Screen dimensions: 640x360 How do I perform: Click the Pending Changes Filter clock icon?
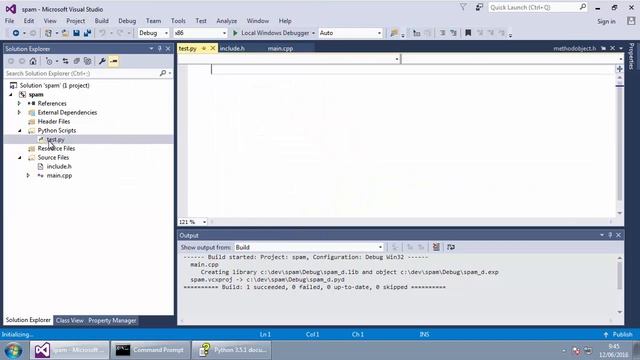(49, 61)
